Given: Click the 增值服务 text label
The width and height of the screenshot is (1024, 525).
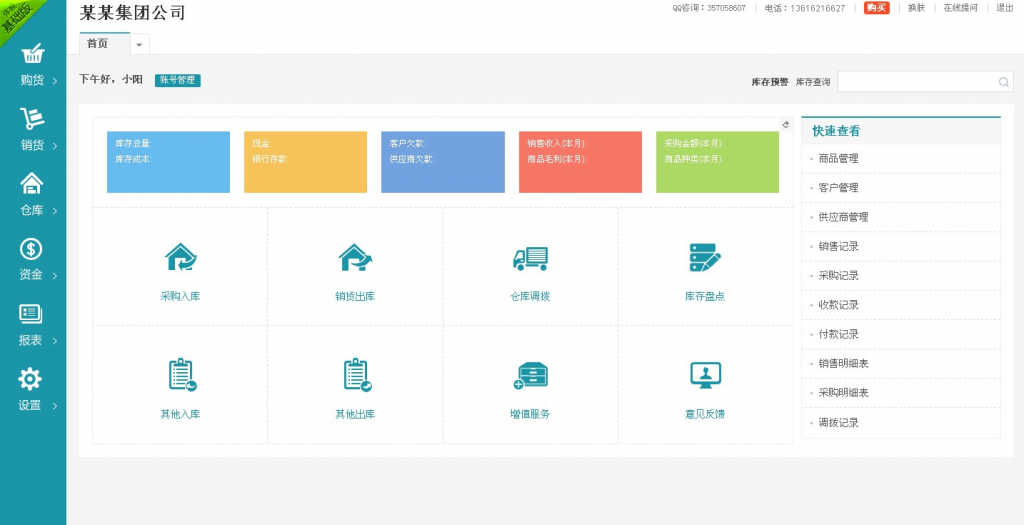Looking at the screenshot, I should 530,414.
